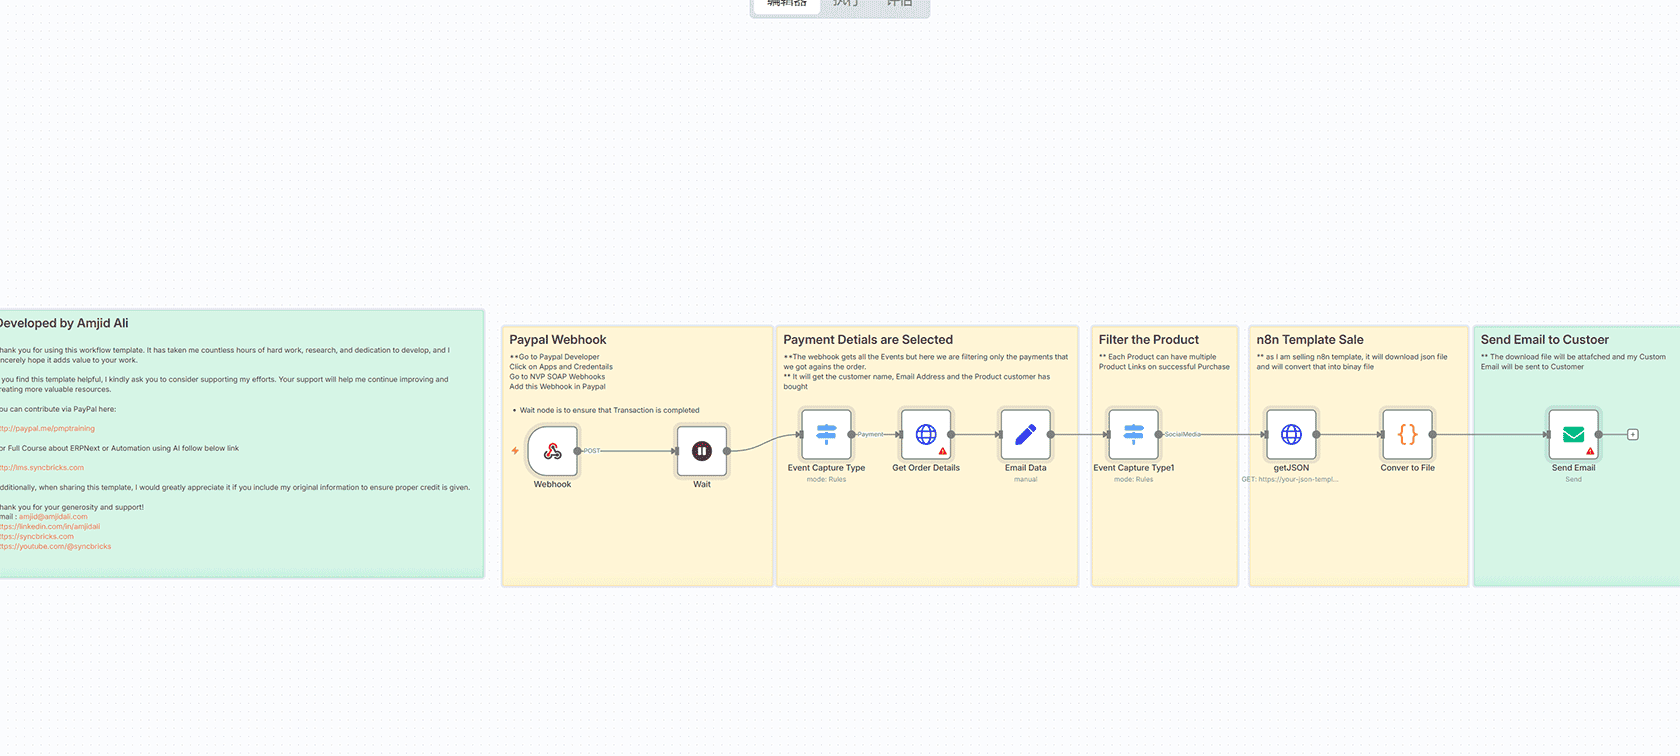Select the Get Order Details globe node
The width and height of the screenshot is (1680, 756).
(925, 434)
